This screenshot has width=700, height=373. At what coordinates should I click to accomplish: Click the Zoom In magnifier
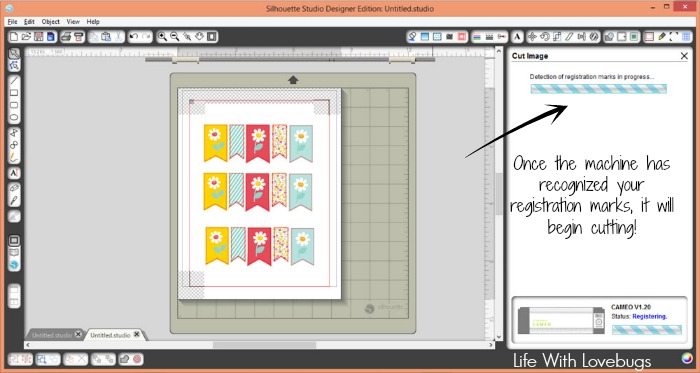162,37
